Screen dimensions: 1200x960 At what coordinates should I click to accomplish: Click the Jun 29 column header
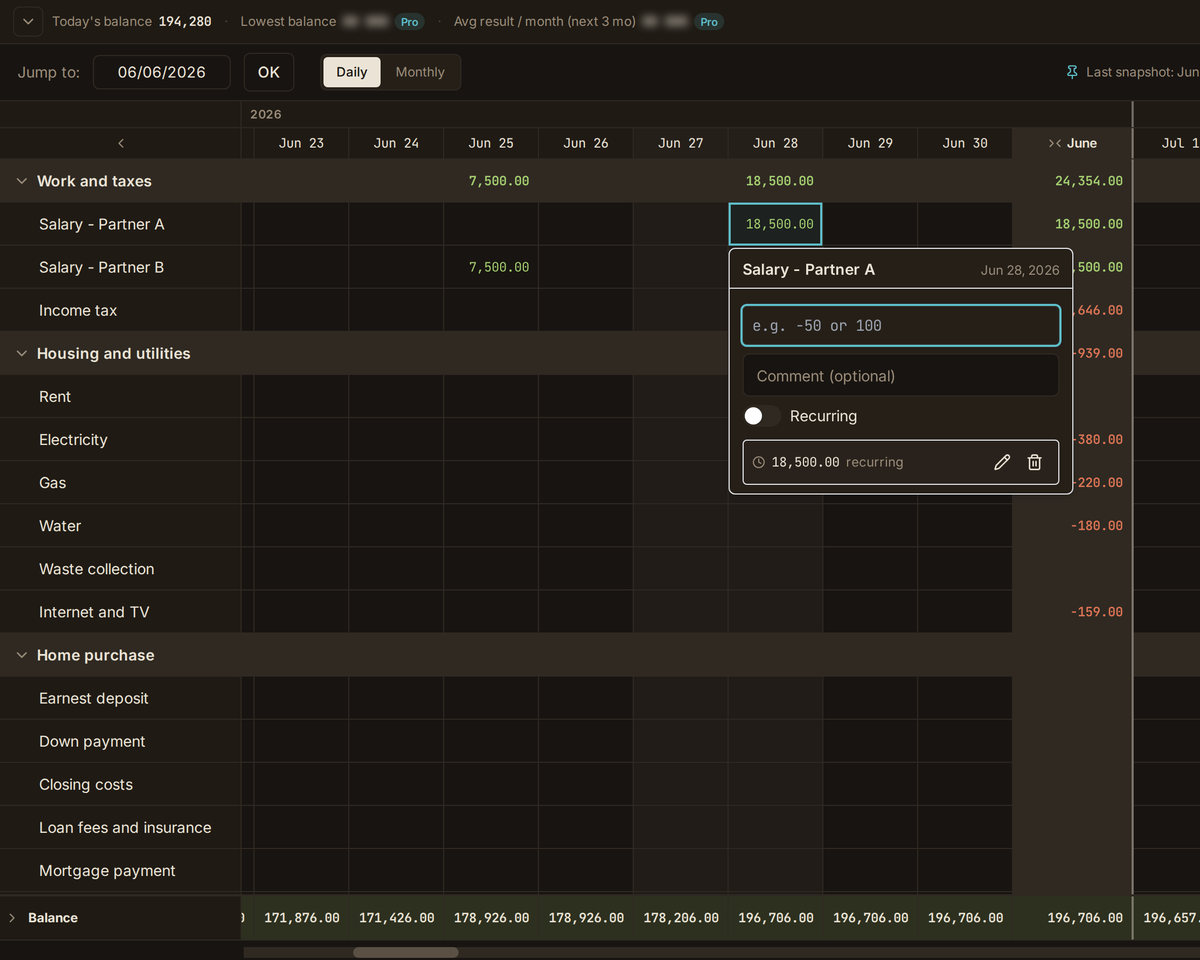click(870, 143)
